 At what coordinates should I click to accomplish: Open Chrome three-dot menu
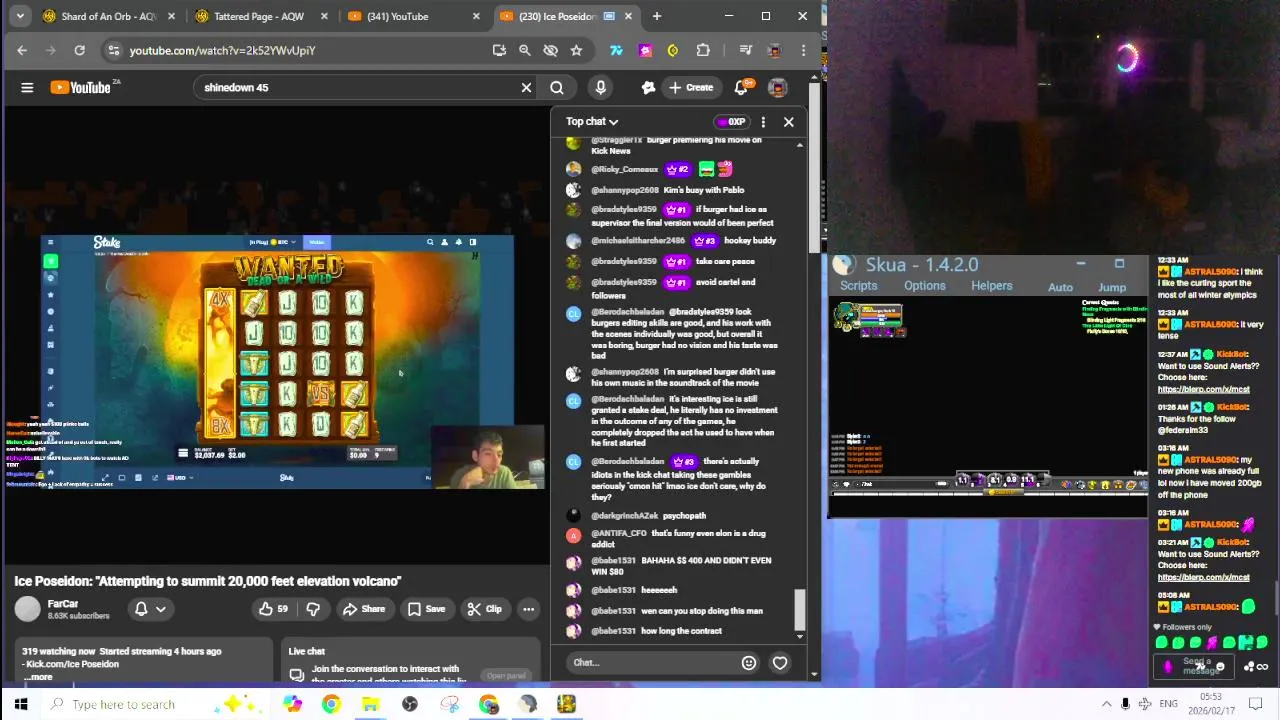click(803, 50)
